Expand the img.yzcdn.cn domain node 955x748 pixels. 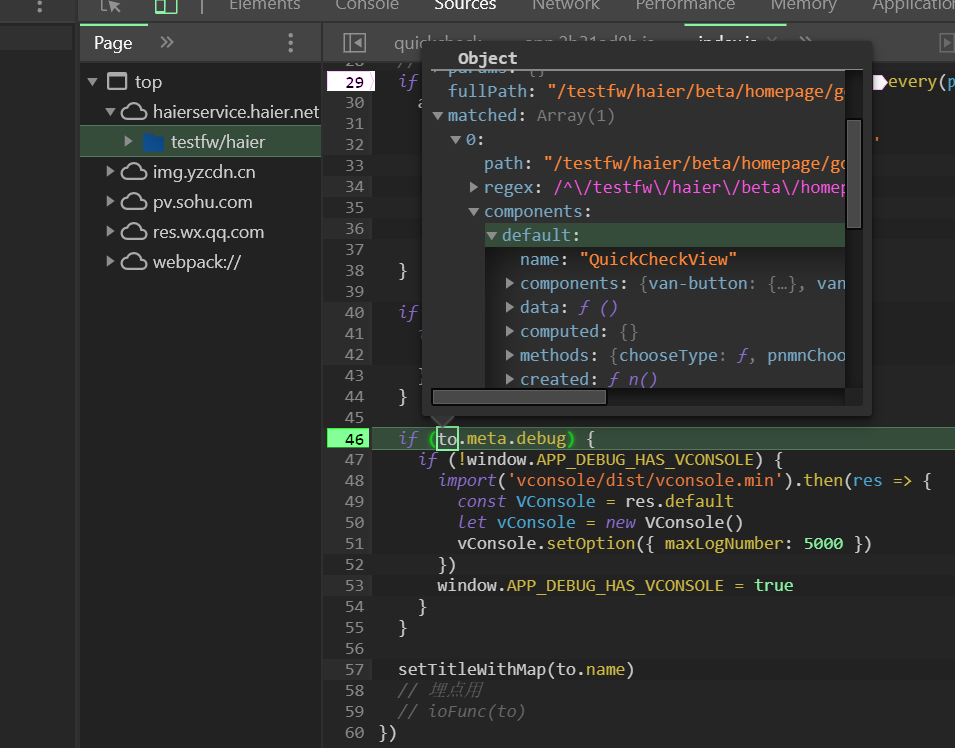click(x=110, y=172)
